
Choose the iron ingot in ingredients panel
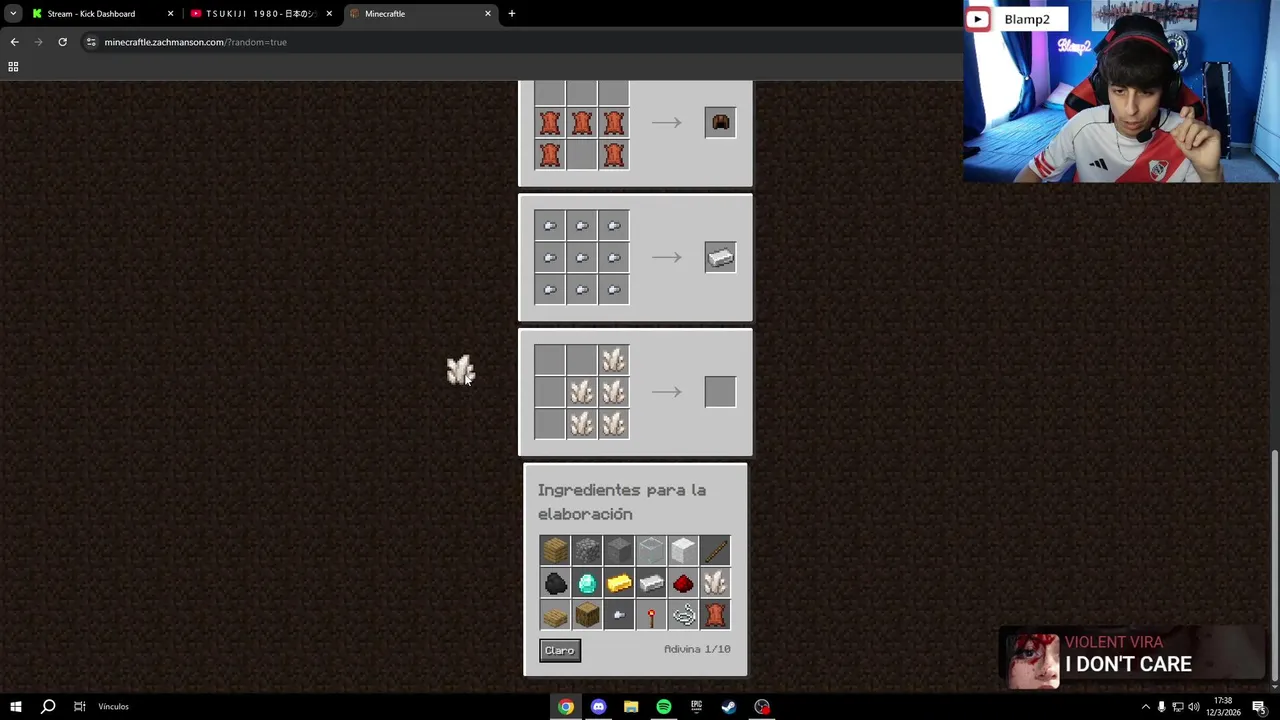(651, 582)
